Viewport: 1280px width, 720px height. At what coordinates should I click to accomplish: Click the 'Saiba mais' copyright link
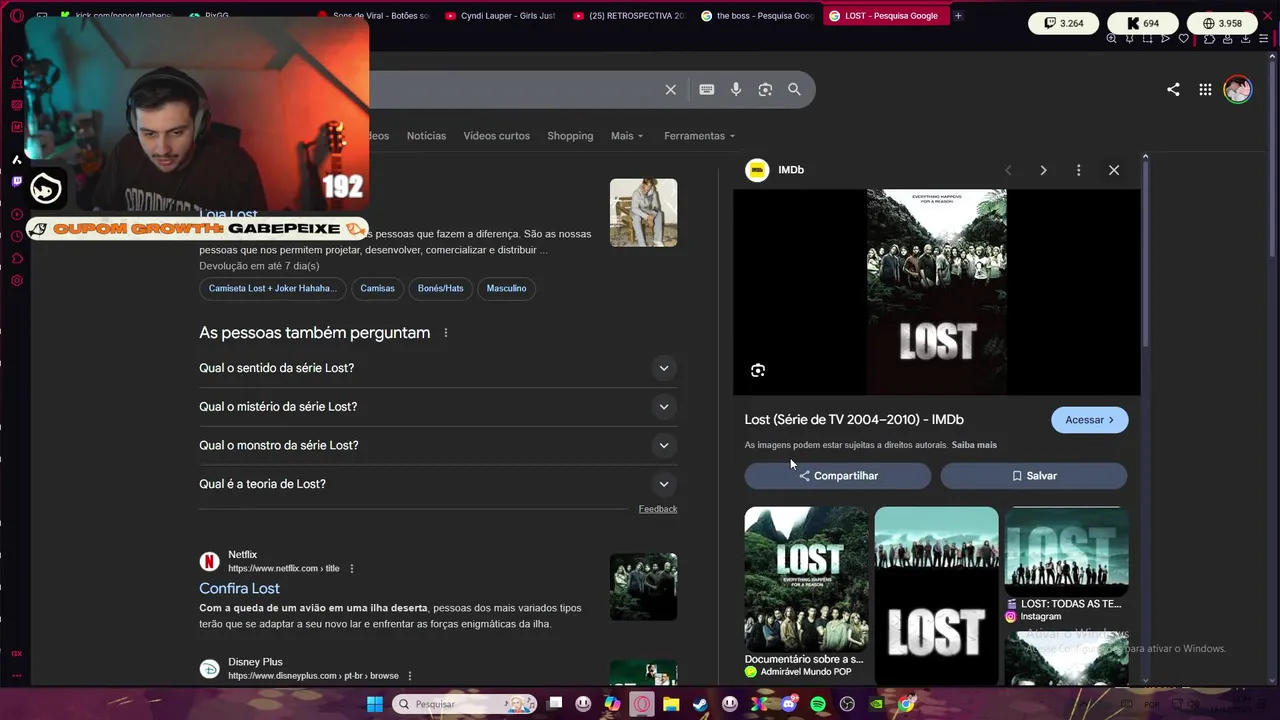(x=974, y=445)
